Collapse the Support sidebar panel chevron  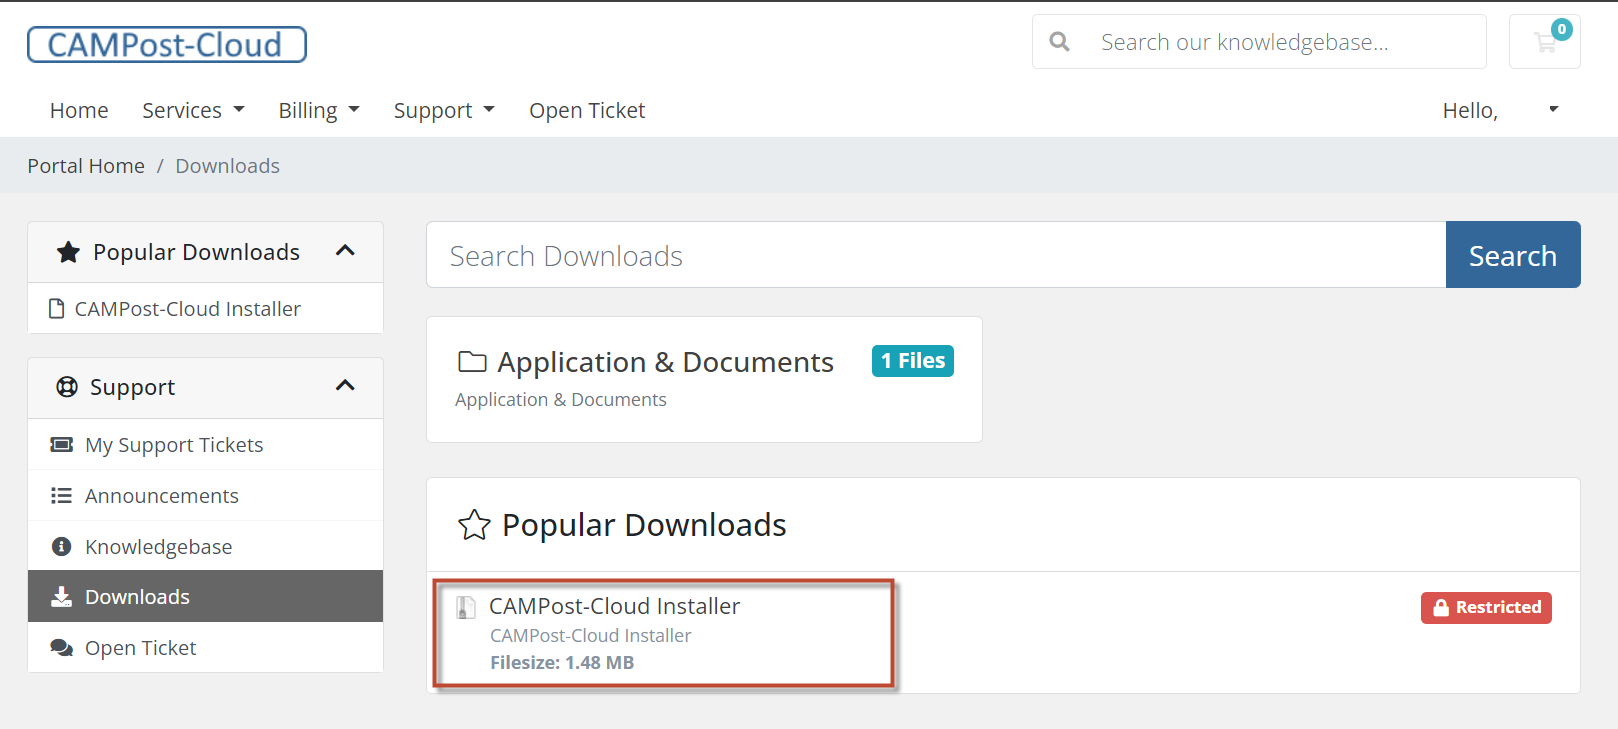[345, 386]
